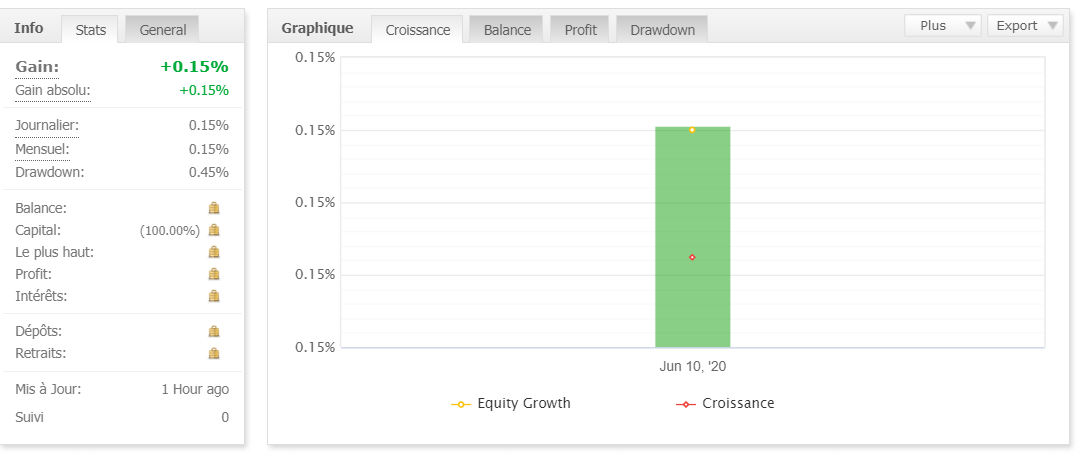Click the lock icon beside Retraits

point(213,353)
